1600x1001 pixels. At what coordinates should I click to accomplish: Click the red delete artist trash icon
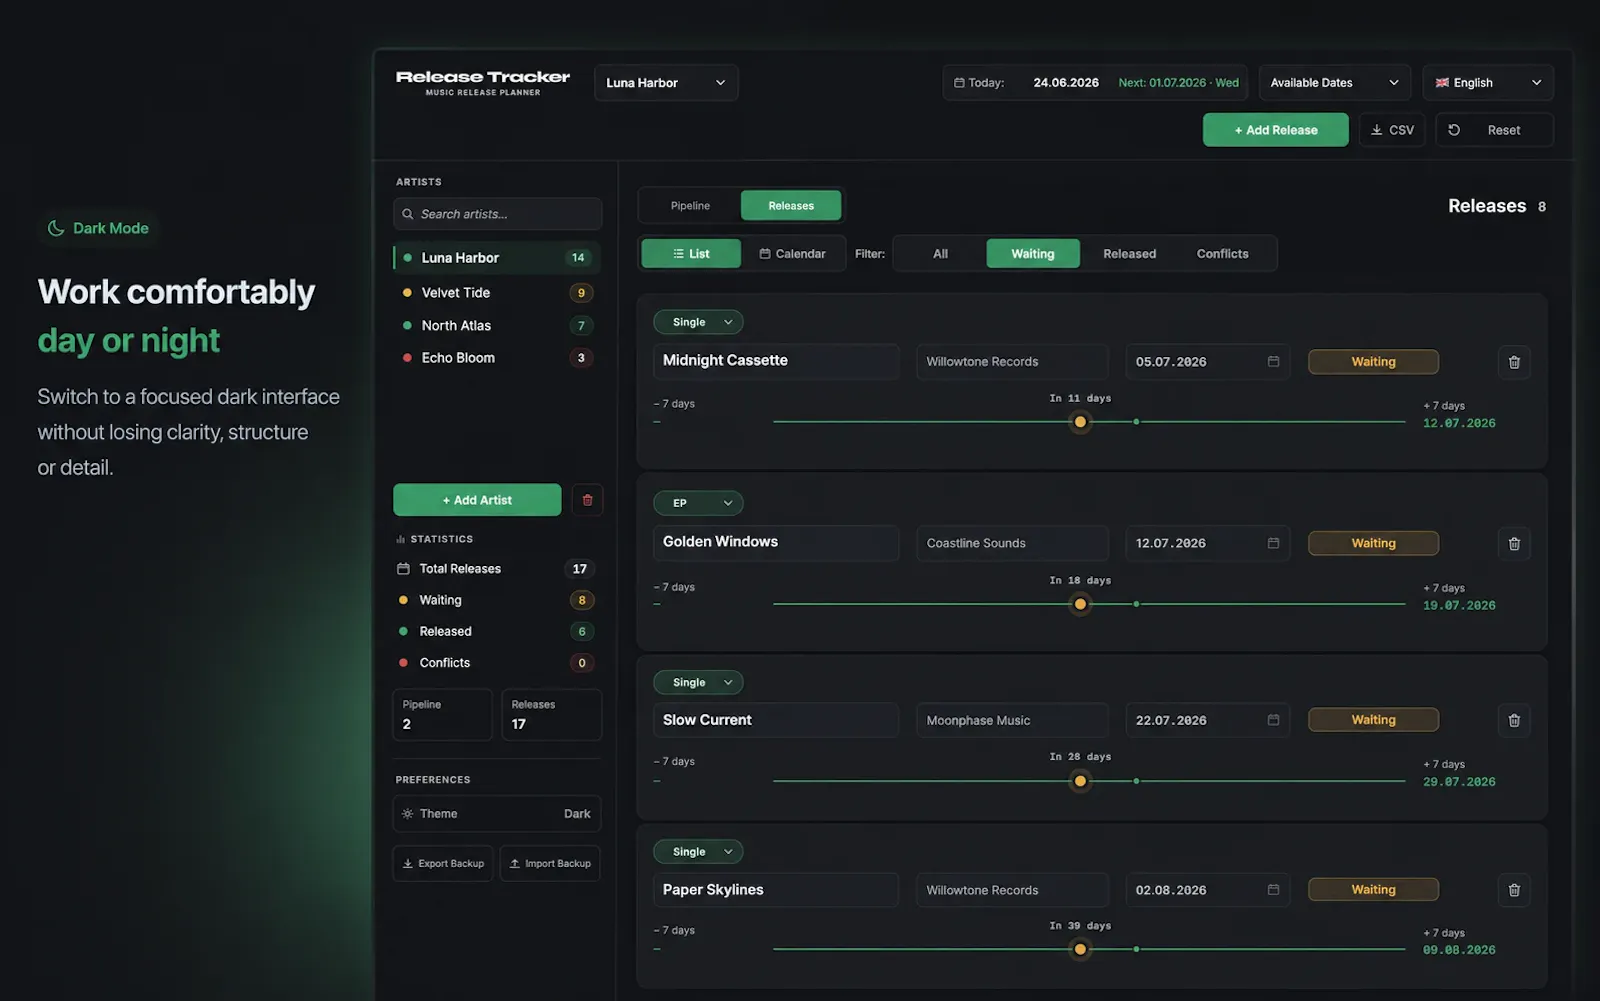click(x=587, y=500)
